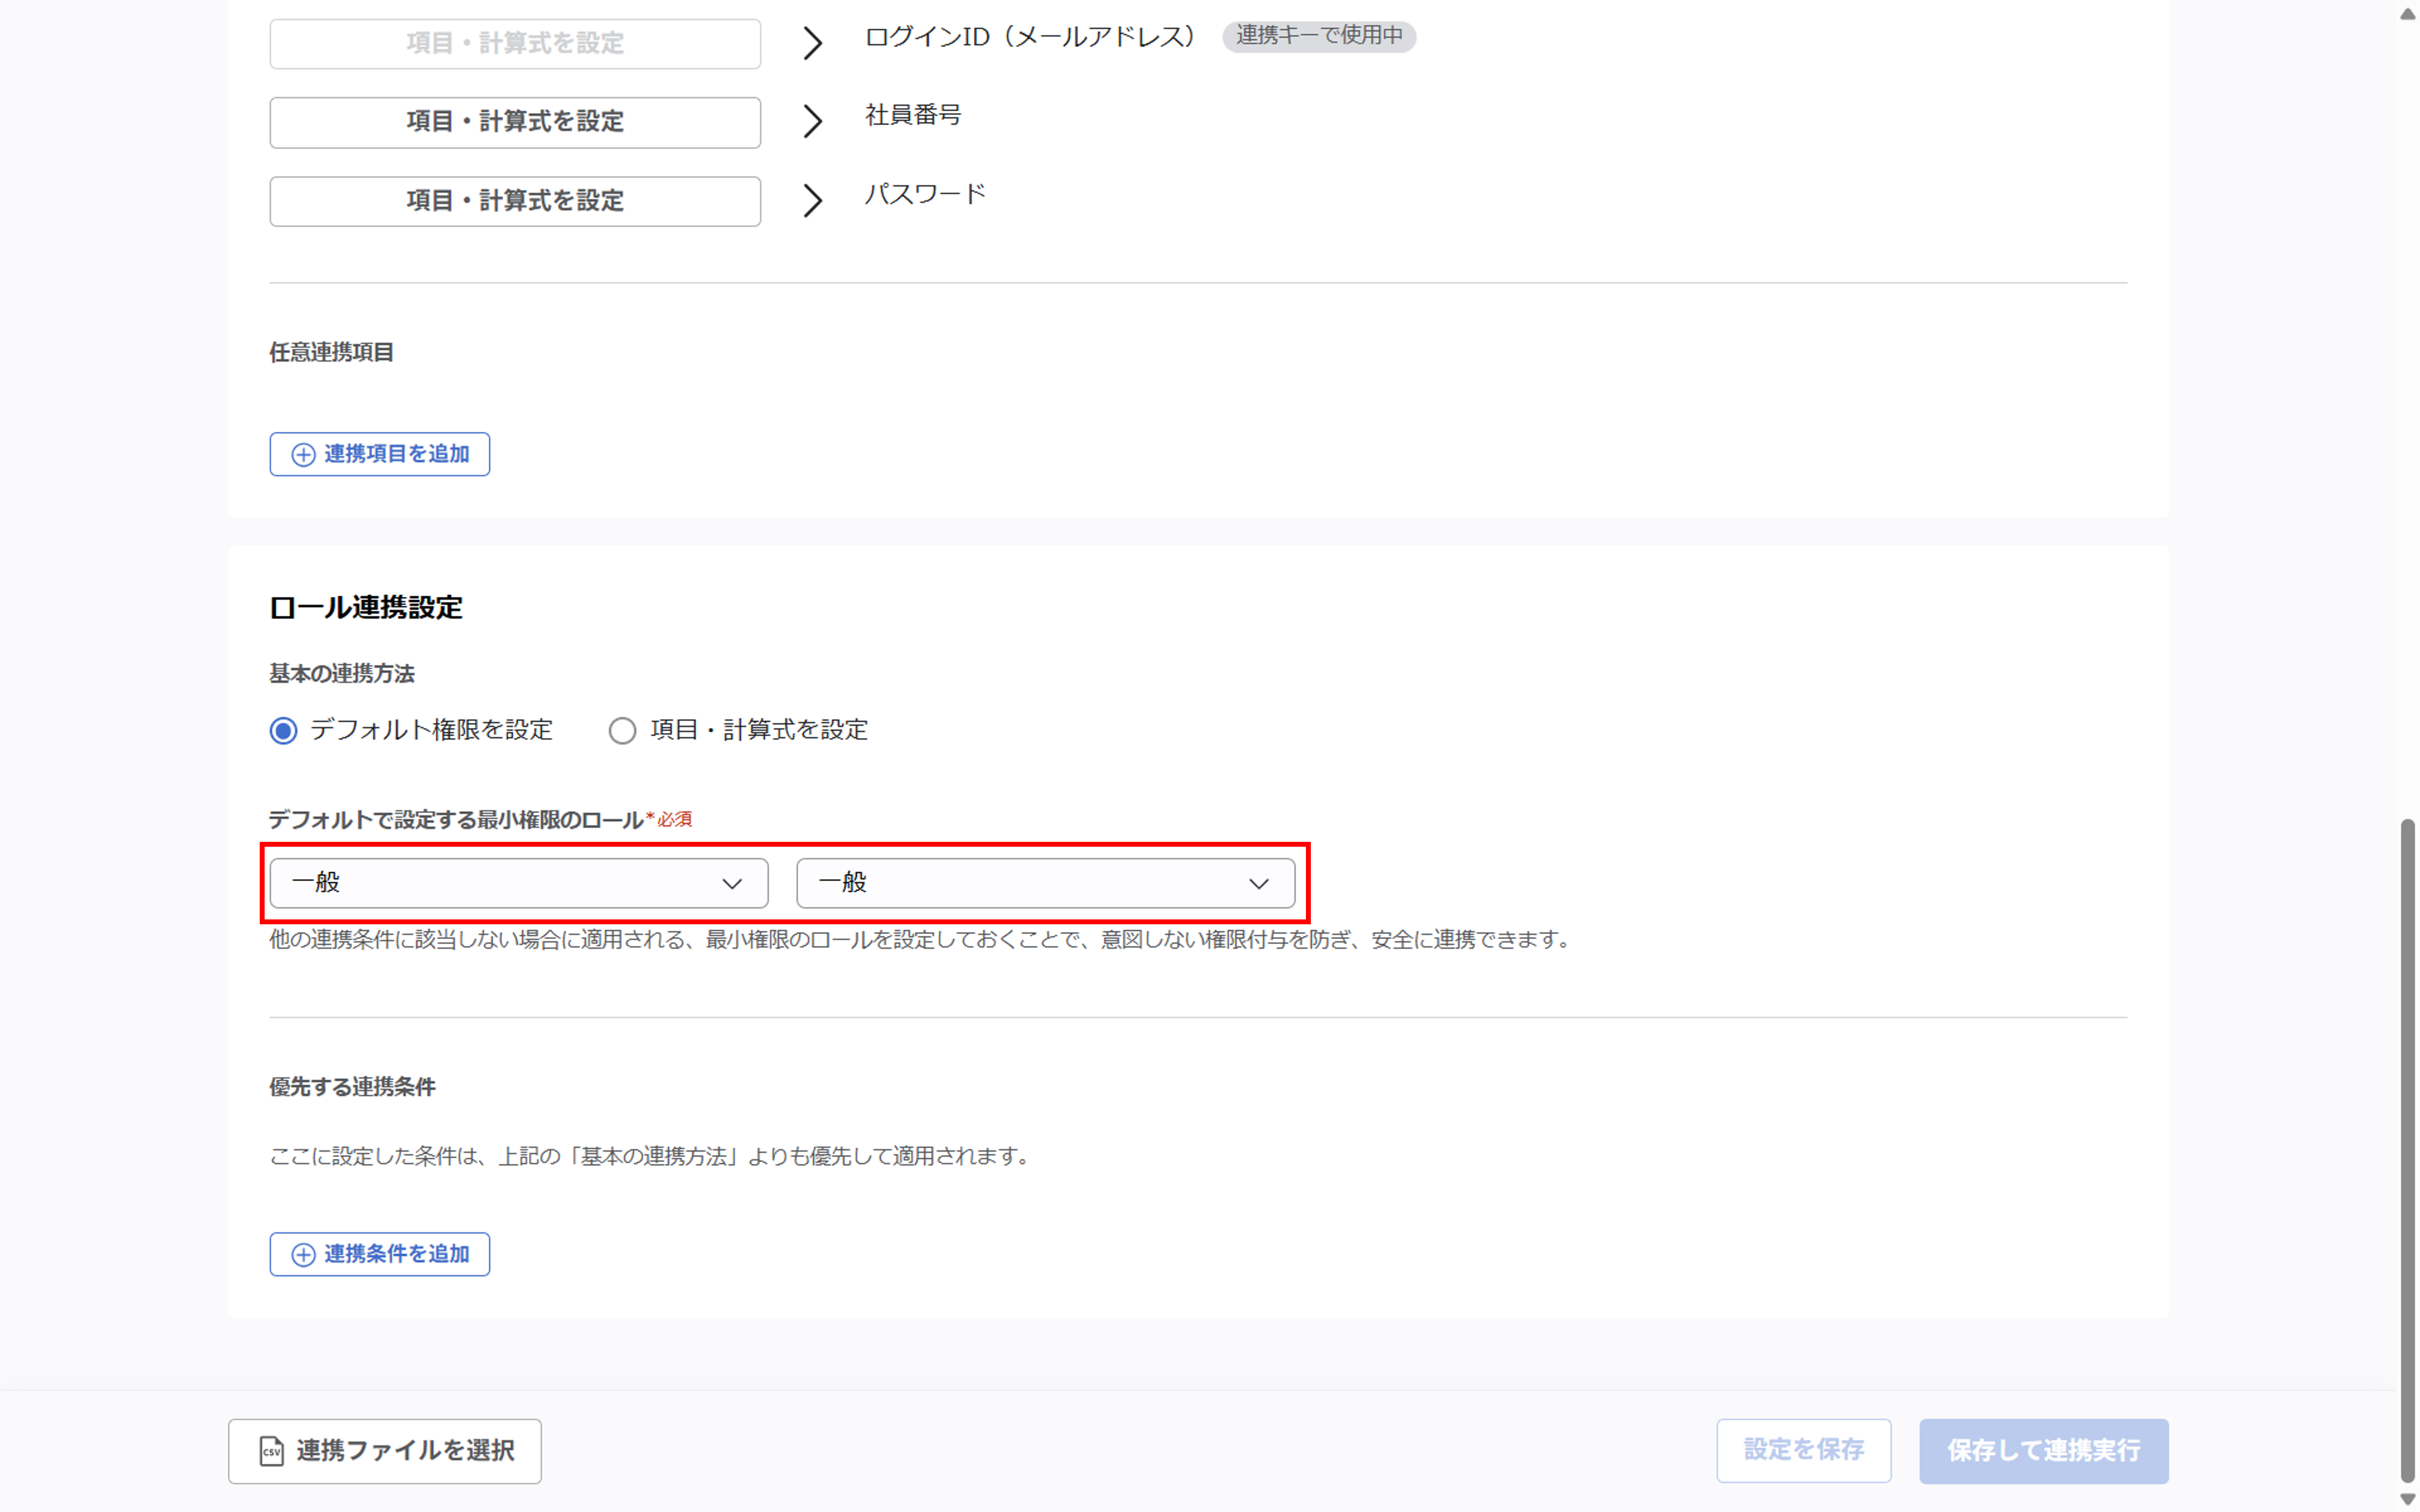Click the 連携条件を追加 button
Screen dimensions: 2420x1512
click(379, 1254)
